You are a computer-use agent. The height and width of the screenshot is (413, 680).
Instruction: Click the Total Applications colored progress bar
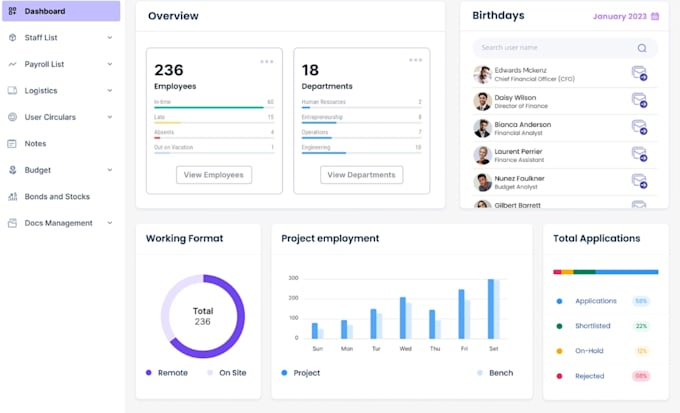[605, 271]
